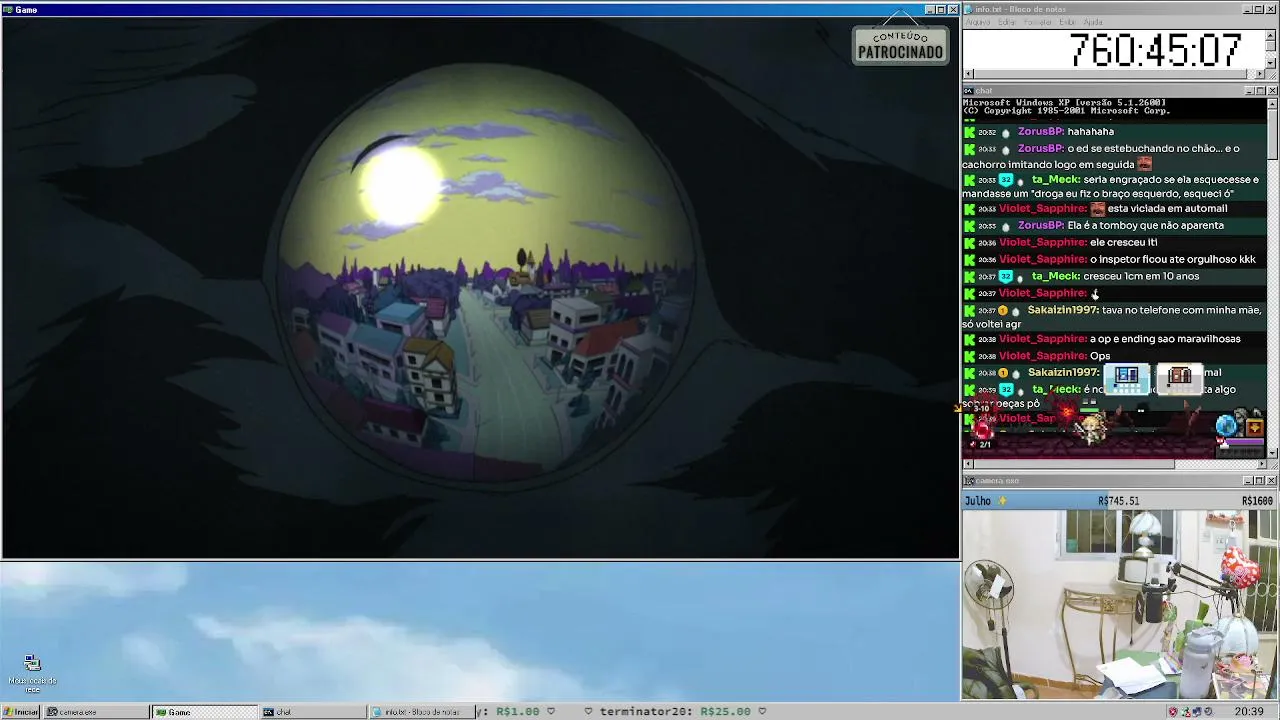Image resolution: width=1280 pixels, height=720 pixels.
Task: Click Violet_Sapphire username beside 'ele cresceu'
Action: click(x=1043, y=243)
